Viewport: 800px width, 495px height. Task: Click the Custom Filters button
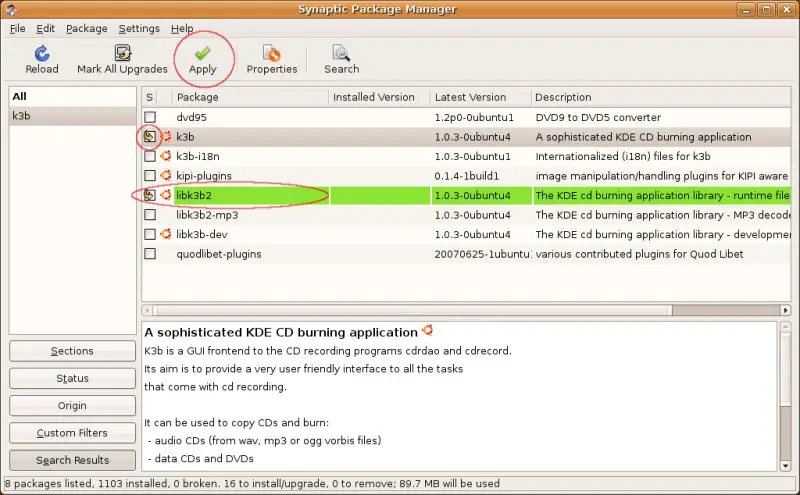(x=72, y=433)
